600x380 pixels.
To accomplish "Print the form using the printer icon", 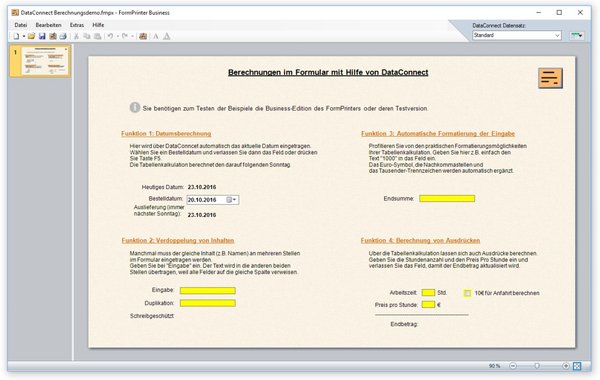I will [63, 36].
